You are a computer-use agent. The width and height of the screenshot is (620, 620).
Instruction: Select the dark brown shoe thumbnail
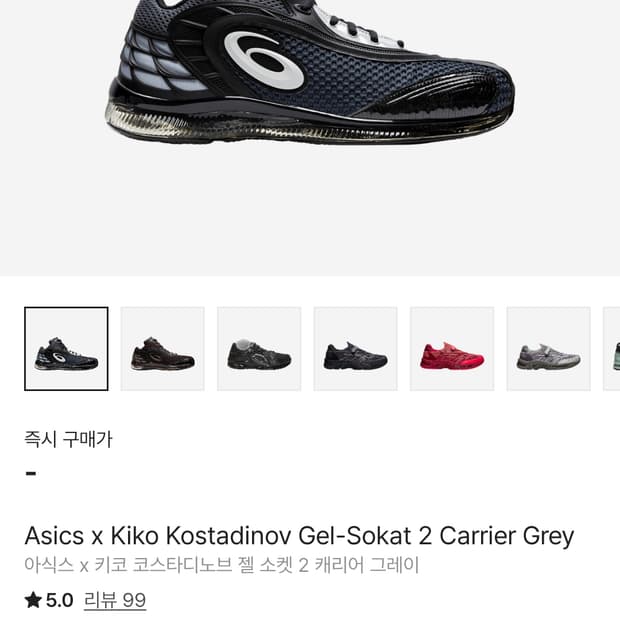[x=163, y=348]
